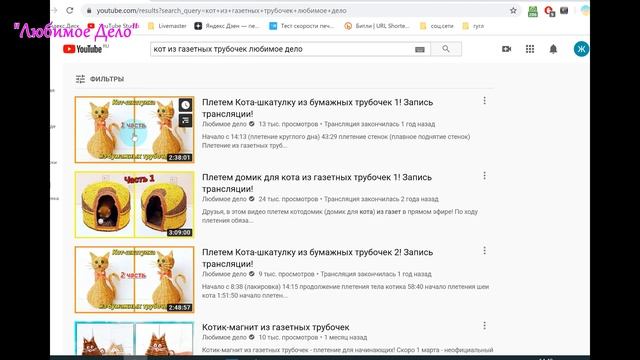The image size is (640, 360).
Task: Open the Тест скорости печати bookmark
Action: [302, 26]
